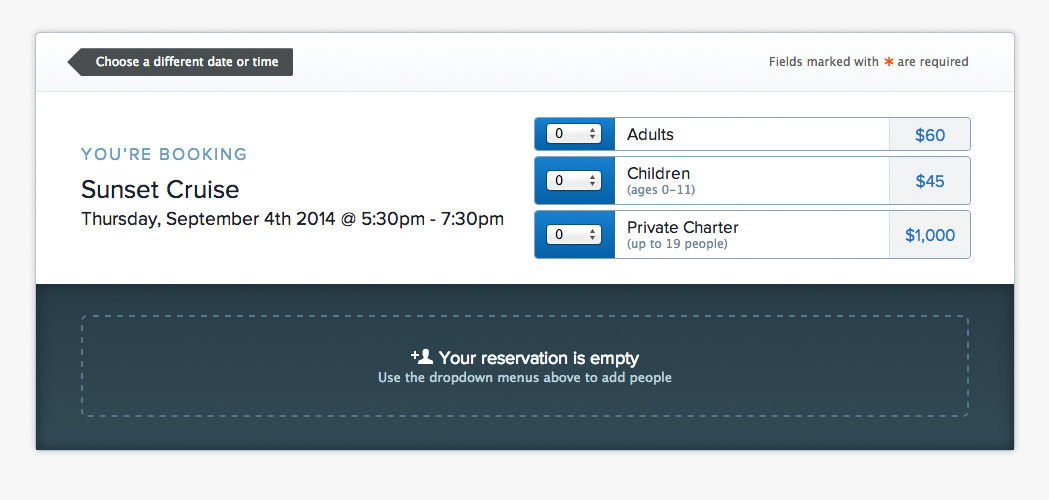
Task: Click "Your reservation is empty" message
Action: pyautogui.click(x=539, y=358)
